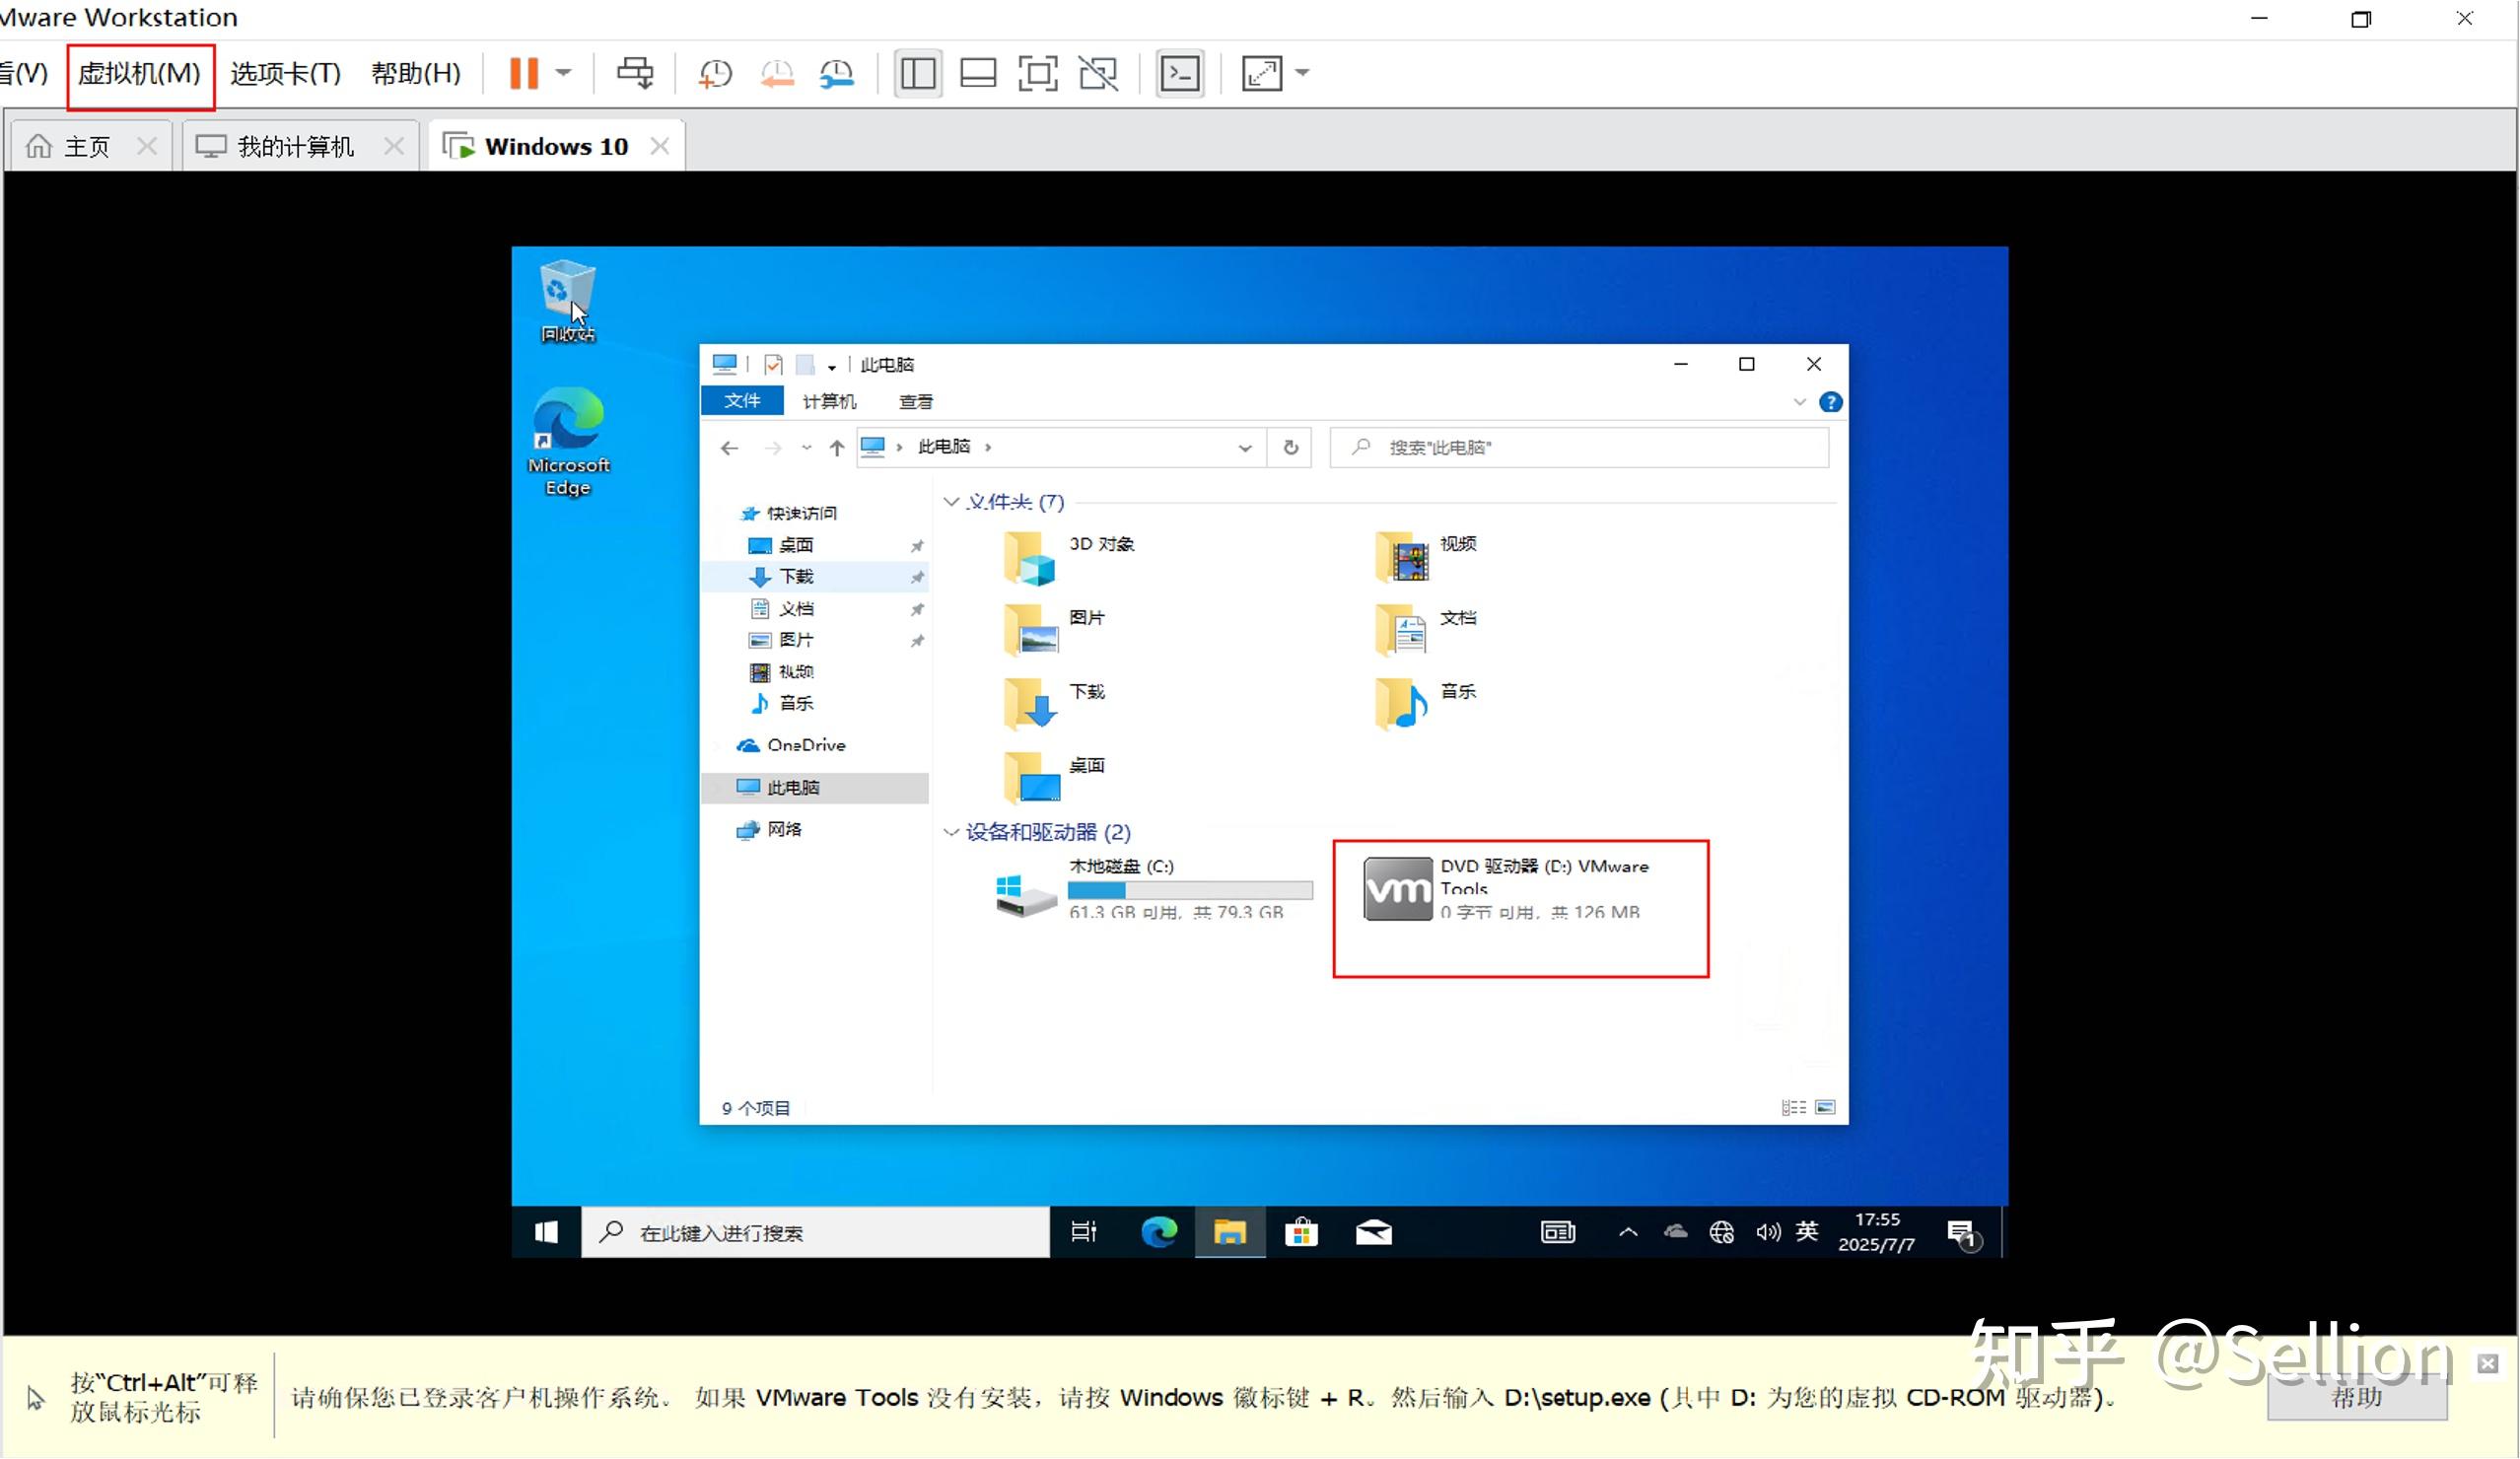Enter full screen mode icon
Image resolution: width=2520 pixels, height=1459 pixels.
pyautogui.click(x=1039, y=73)
